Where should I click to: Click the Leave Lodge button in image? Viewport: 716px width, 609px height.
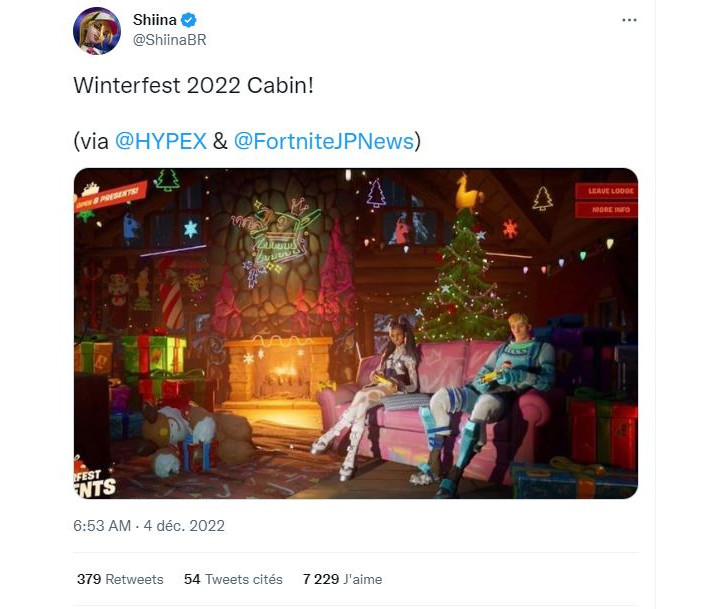tap(604, 191)
